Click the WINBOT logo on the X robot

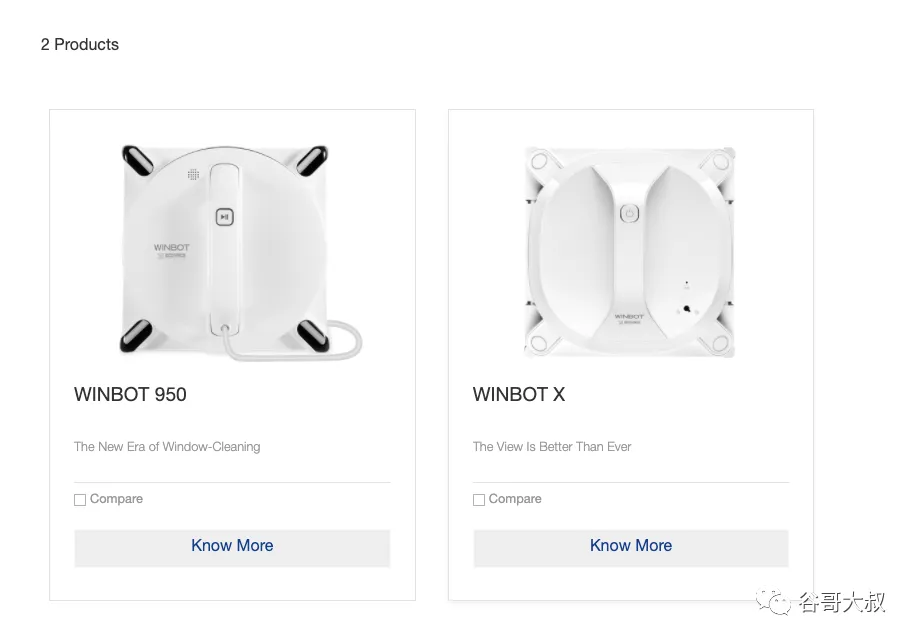tap(629, 319)
